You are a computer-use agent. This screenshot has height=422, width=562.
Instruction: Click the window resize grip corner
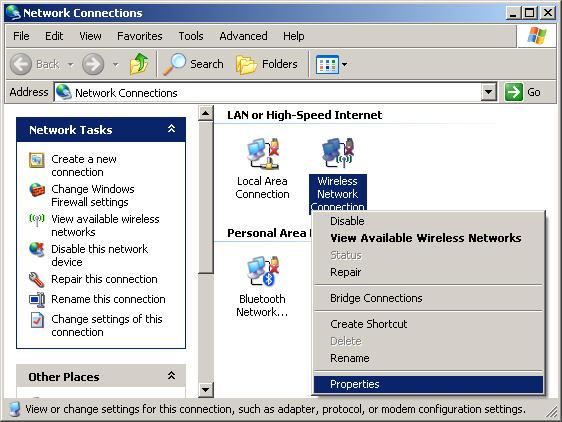pos(552,412)
